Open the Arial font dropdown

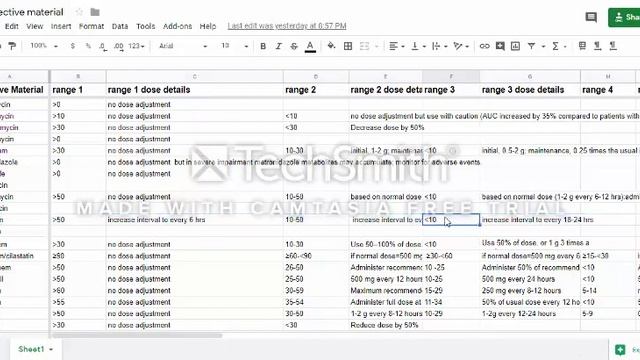tap(182, 46)
